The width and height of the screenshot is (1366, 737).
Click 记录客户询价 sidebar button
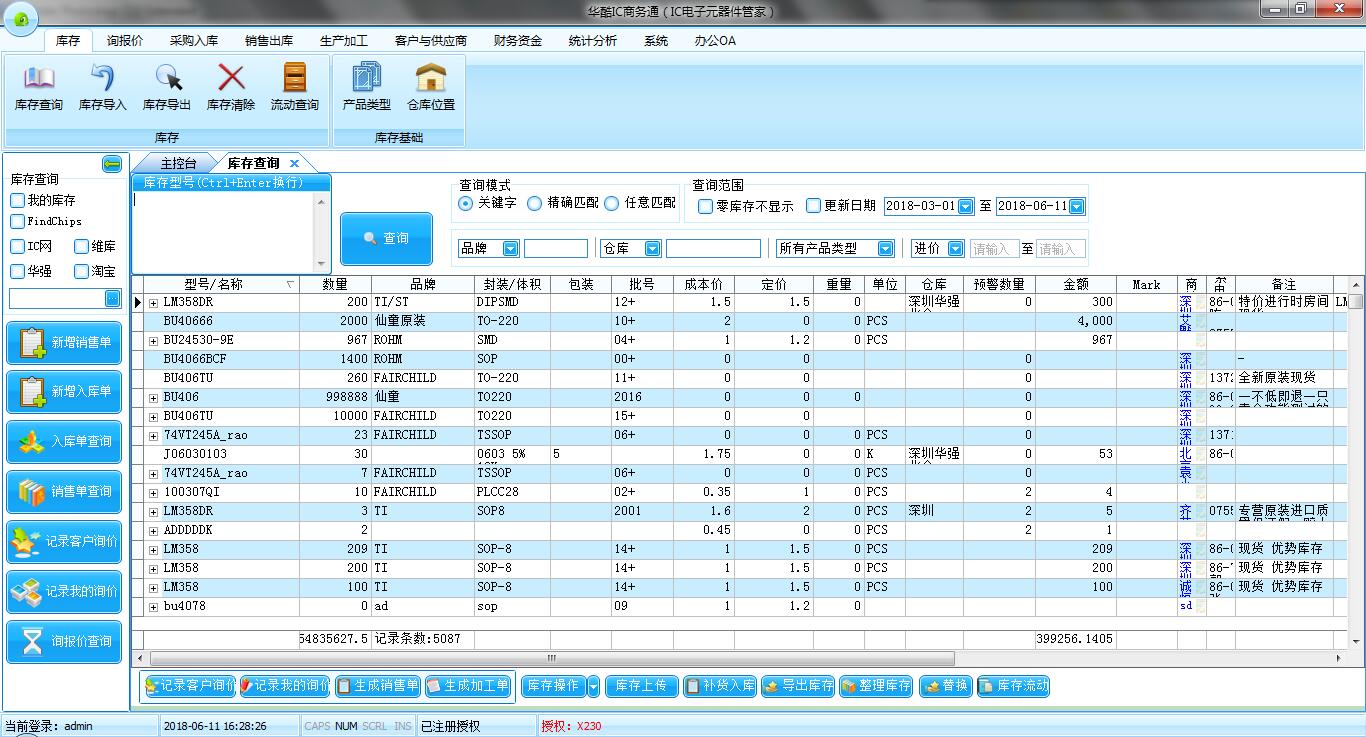64,542
